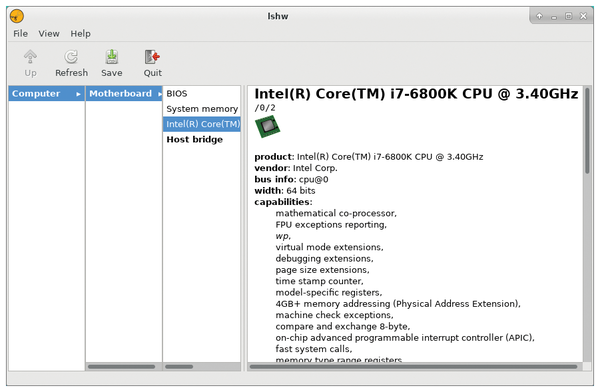
Task: Open the File menu
Action: click(x=20, y=34)
